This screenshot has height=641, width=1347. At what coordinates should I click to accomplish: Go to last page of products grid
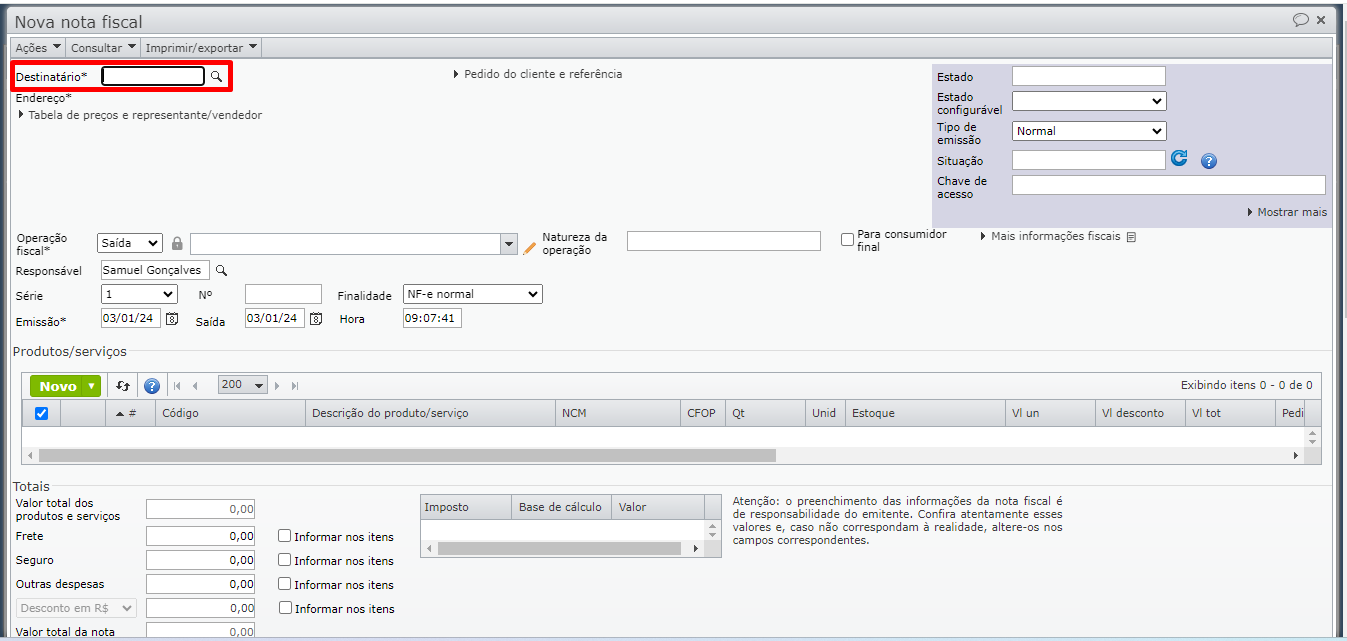(295, 385)
